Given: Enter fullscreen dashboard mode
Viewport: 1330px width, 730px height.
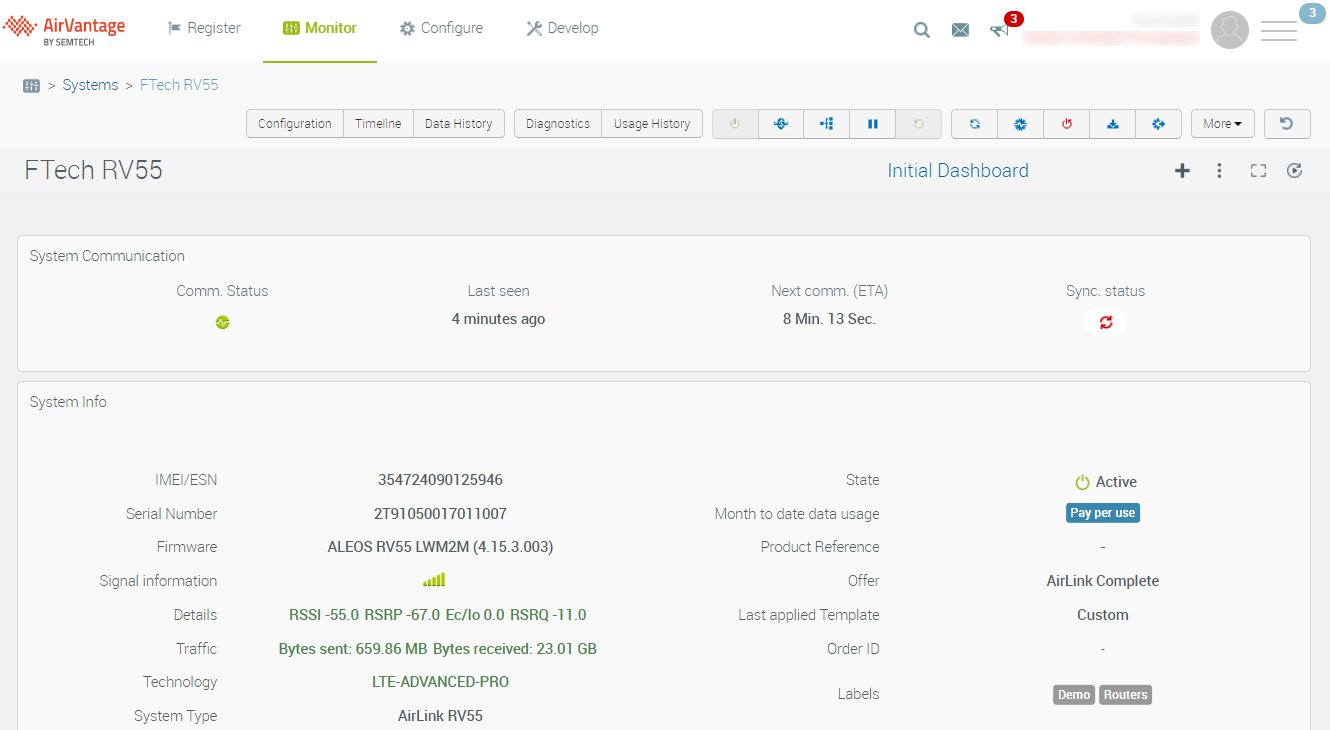Looking at the screenshot, I should [x=1258, y=171].
